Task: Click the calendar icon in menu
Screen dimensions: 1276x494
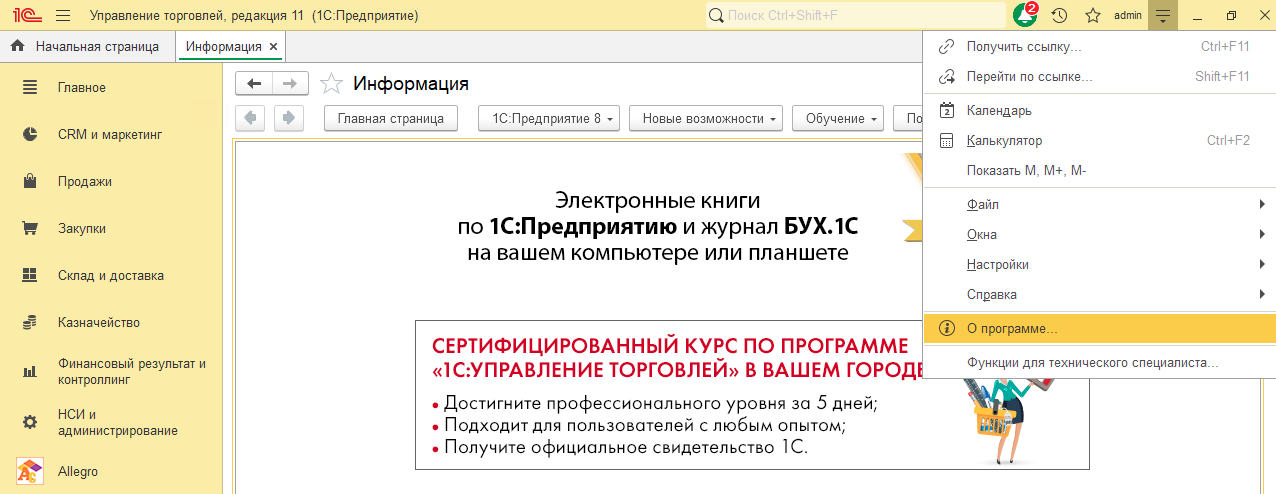Action: click(x=947, y=111)
